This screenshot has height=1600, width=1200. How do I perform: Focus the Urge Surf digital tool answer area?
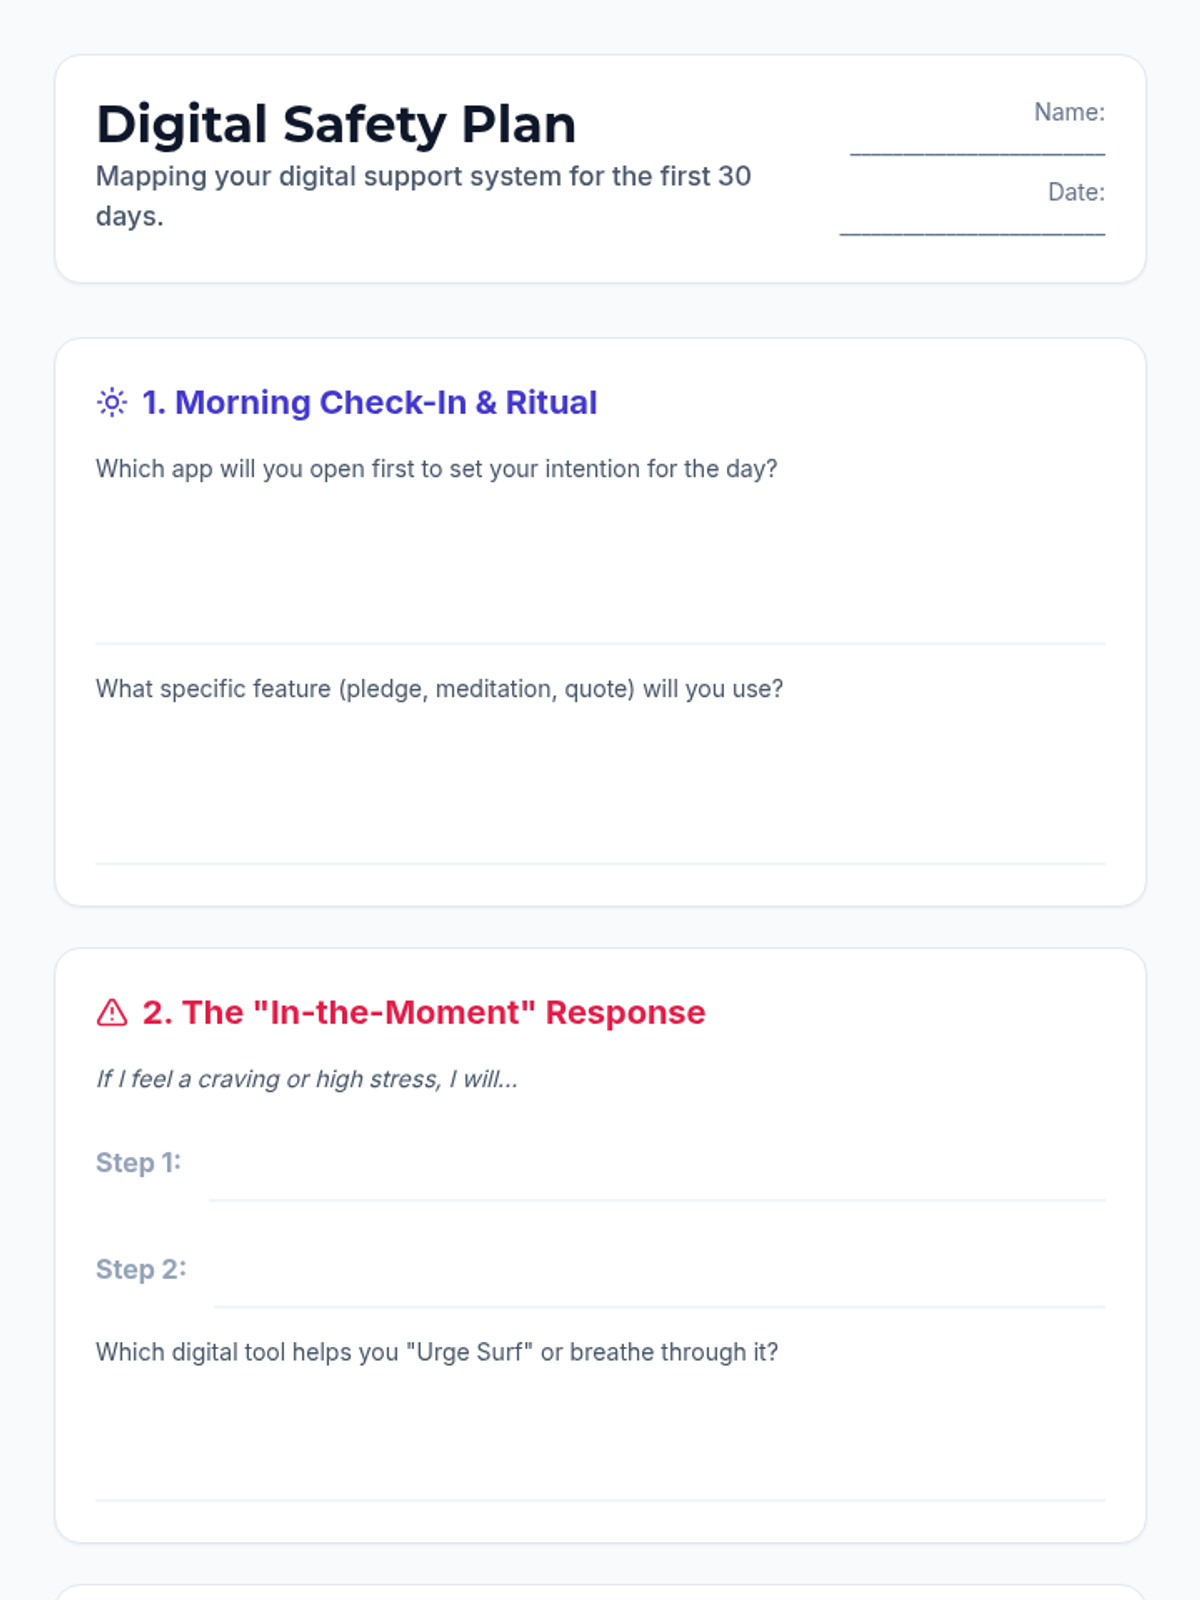[600, 1440]
